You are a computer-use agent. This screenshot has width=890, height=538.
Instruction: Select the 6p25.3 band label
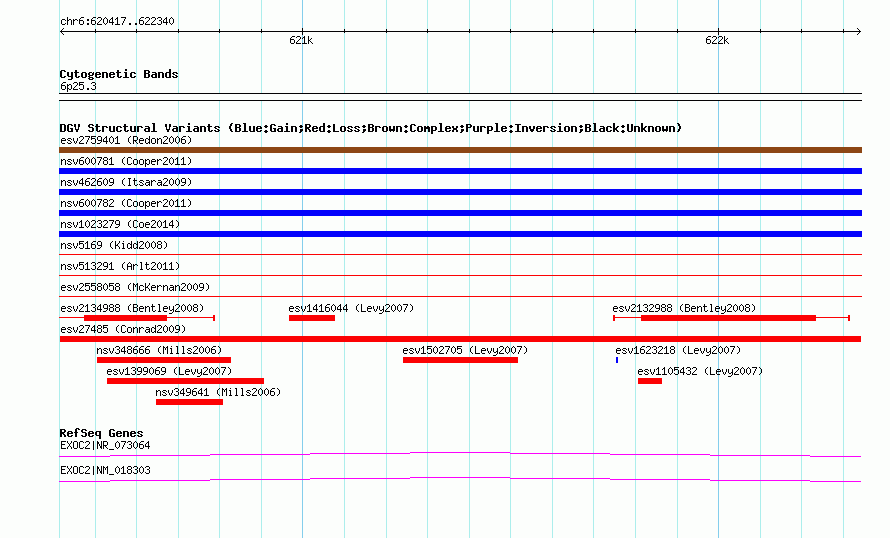click(x=78, y=87)
